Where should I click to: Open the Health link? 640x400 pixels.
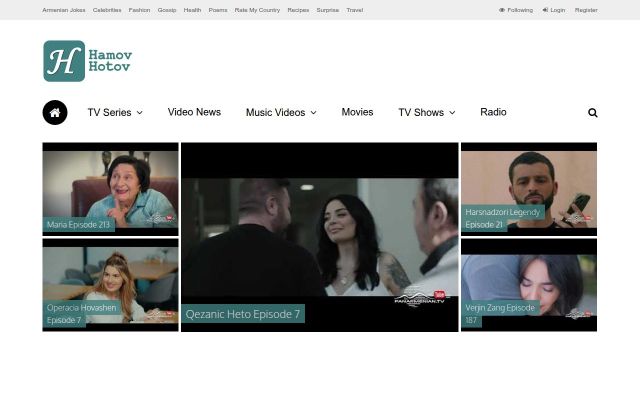(x=192, y=10)
